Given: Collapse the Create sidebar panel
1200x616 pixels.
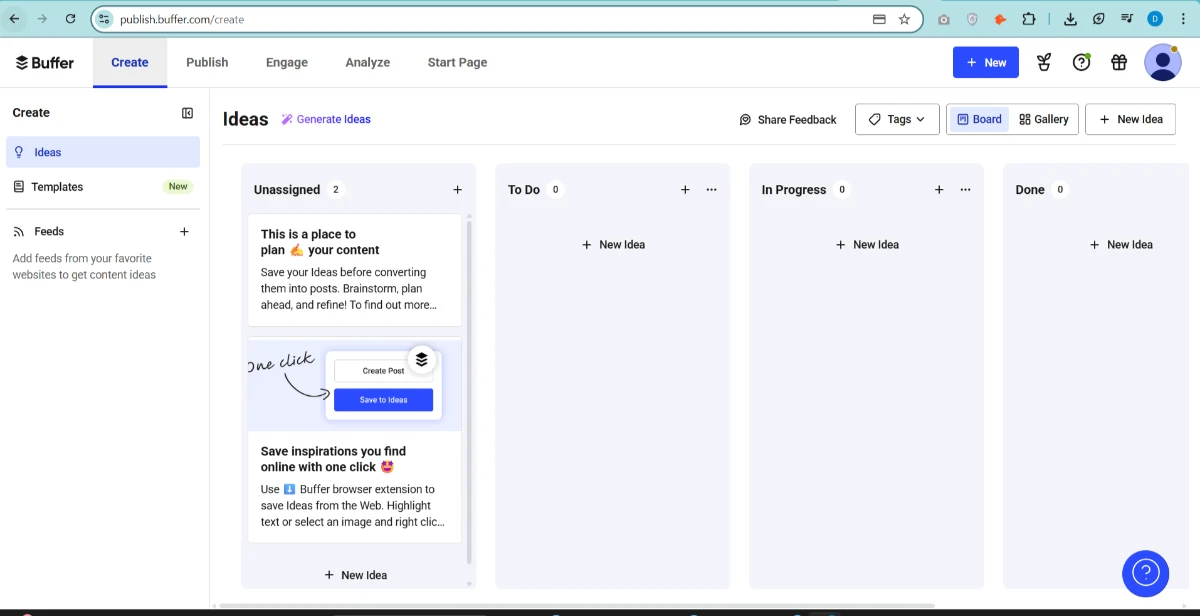Looking at the screenshot, I should click(187, 113).
